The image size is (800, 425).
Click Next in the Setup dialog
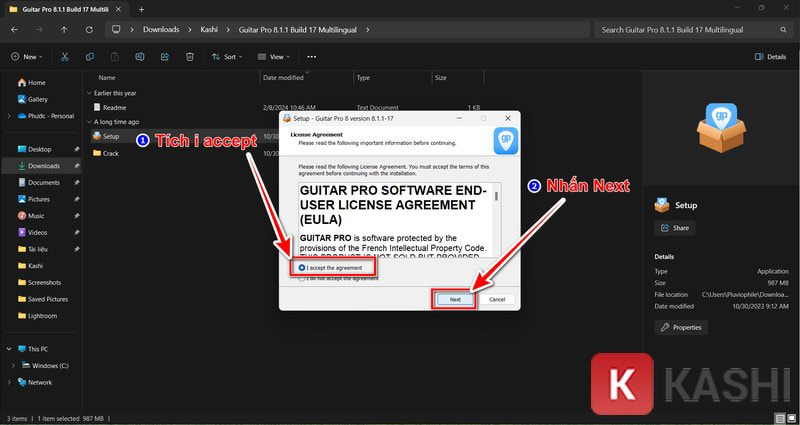[x=454, y=299]
